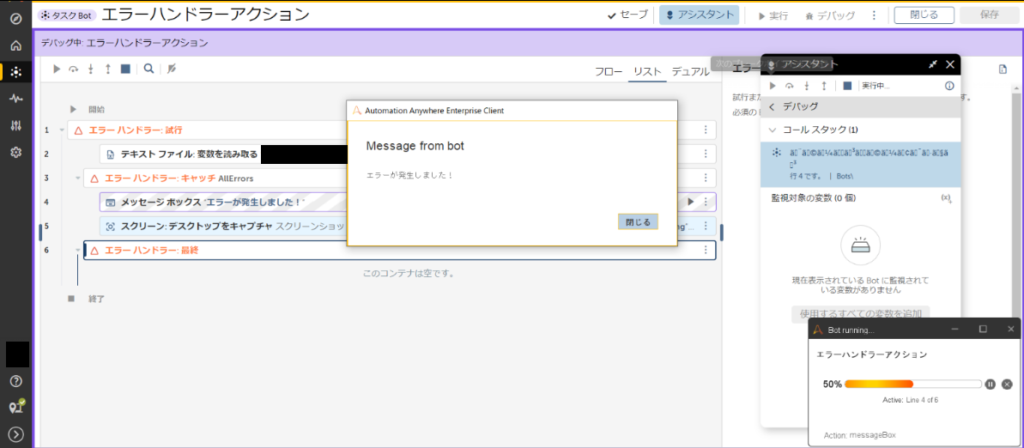Click the 閉じる button in top header
Viewport: 1024px width, 448px height.
click(x=923, y=15)
